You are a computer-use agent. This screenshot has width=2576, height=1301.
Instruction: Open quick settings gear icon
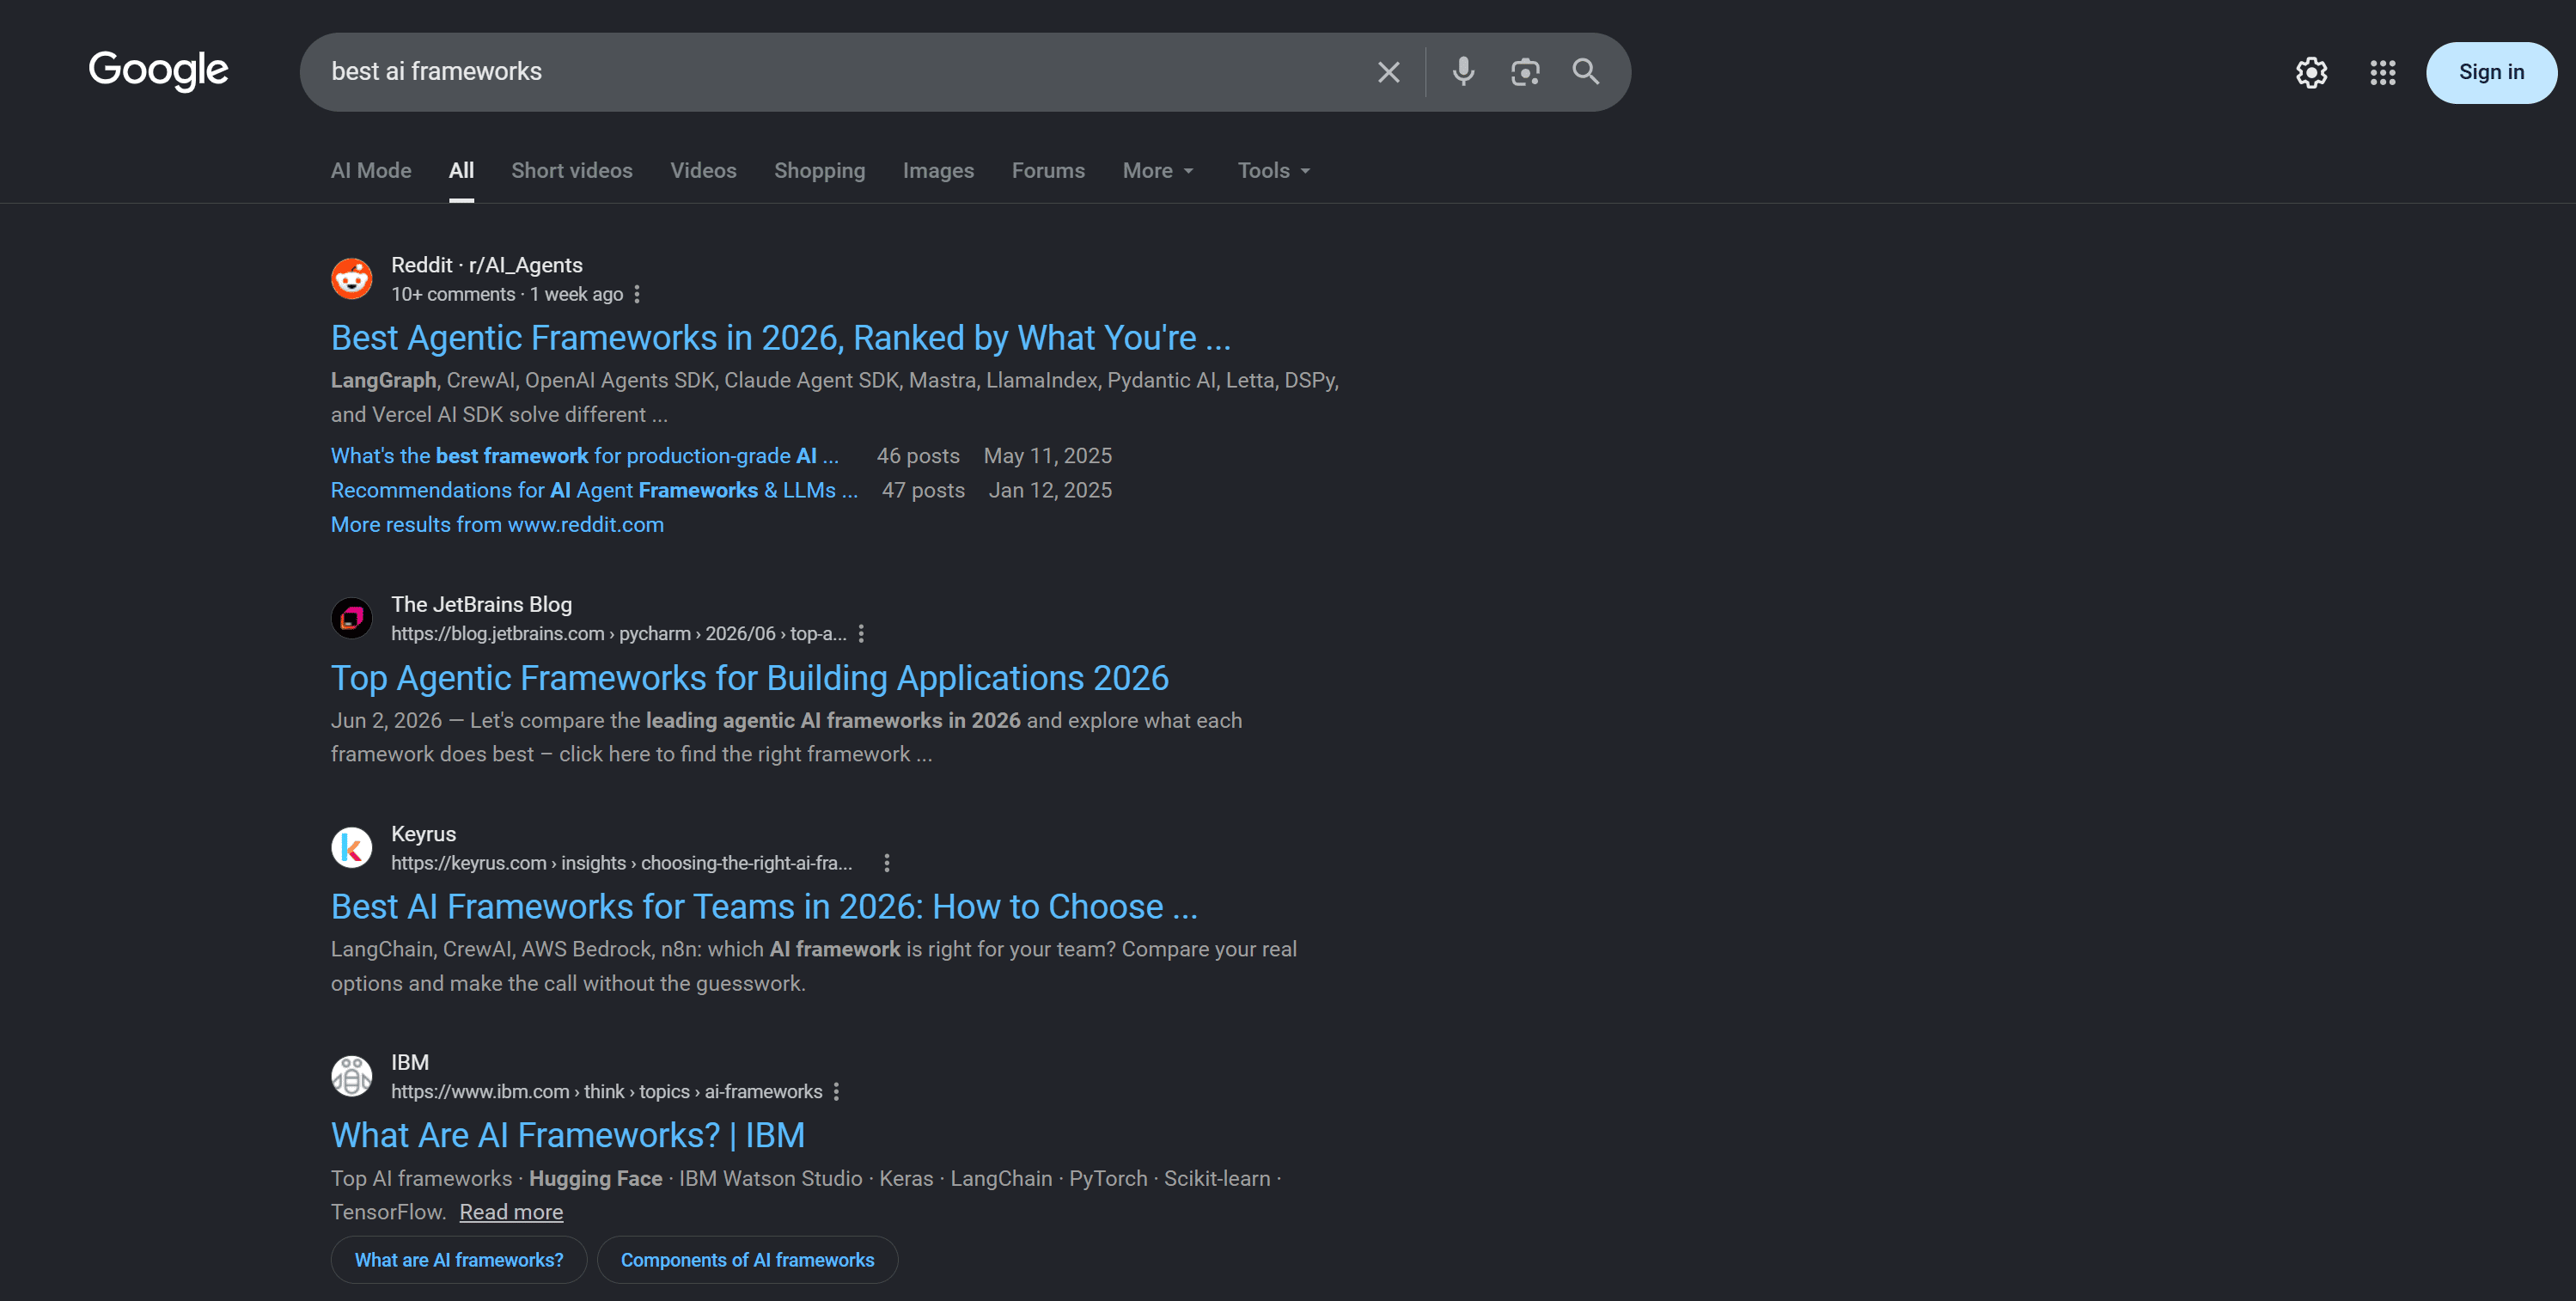coord(2311,72)
